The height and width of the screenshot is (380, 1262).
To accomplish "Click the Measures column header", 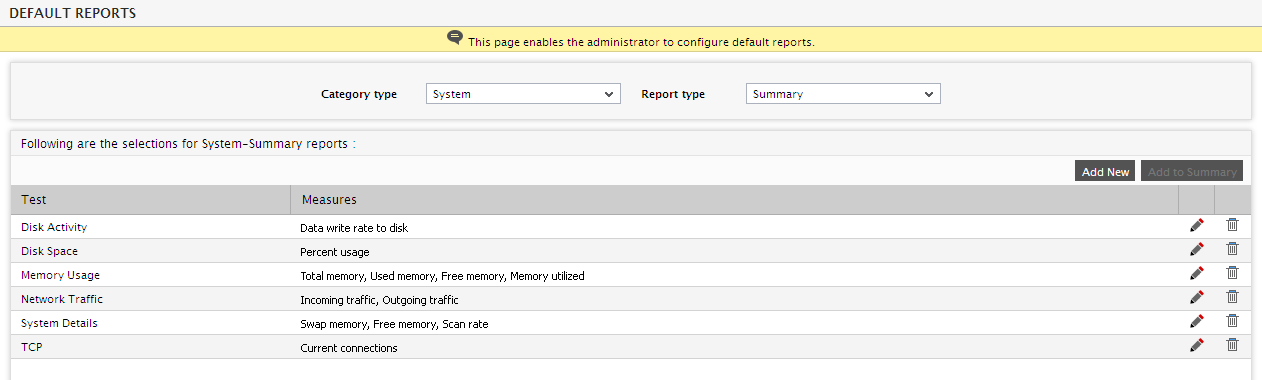I will [735, 200].
